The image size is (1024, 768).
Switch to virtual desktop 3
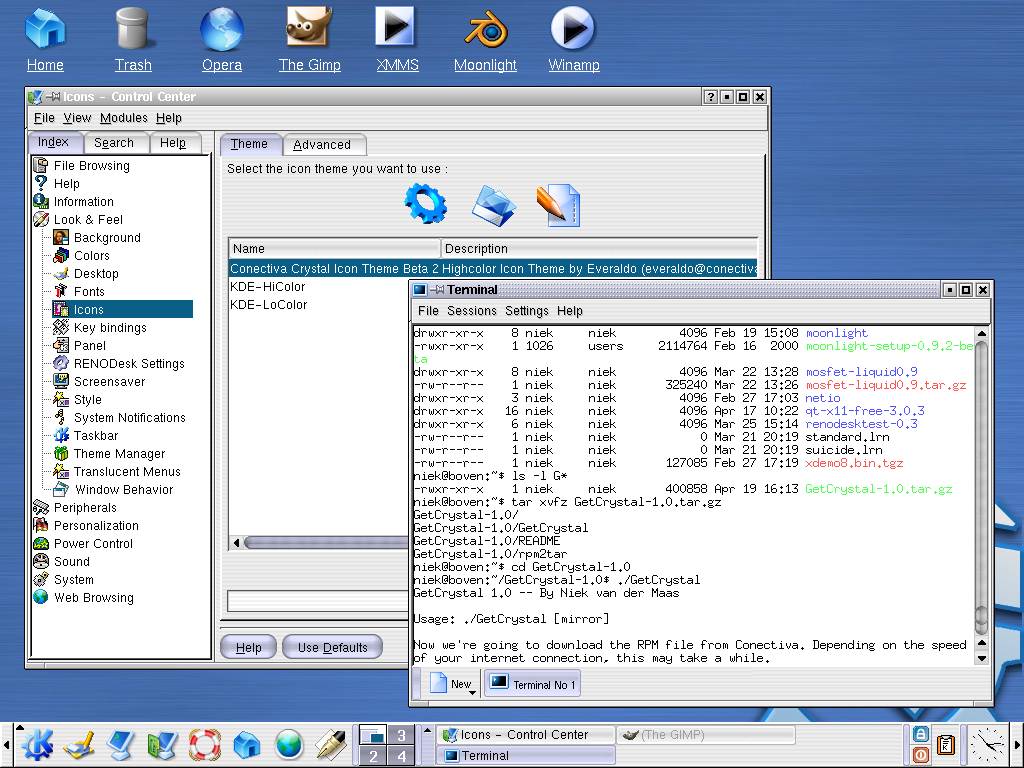pos(401,735)
